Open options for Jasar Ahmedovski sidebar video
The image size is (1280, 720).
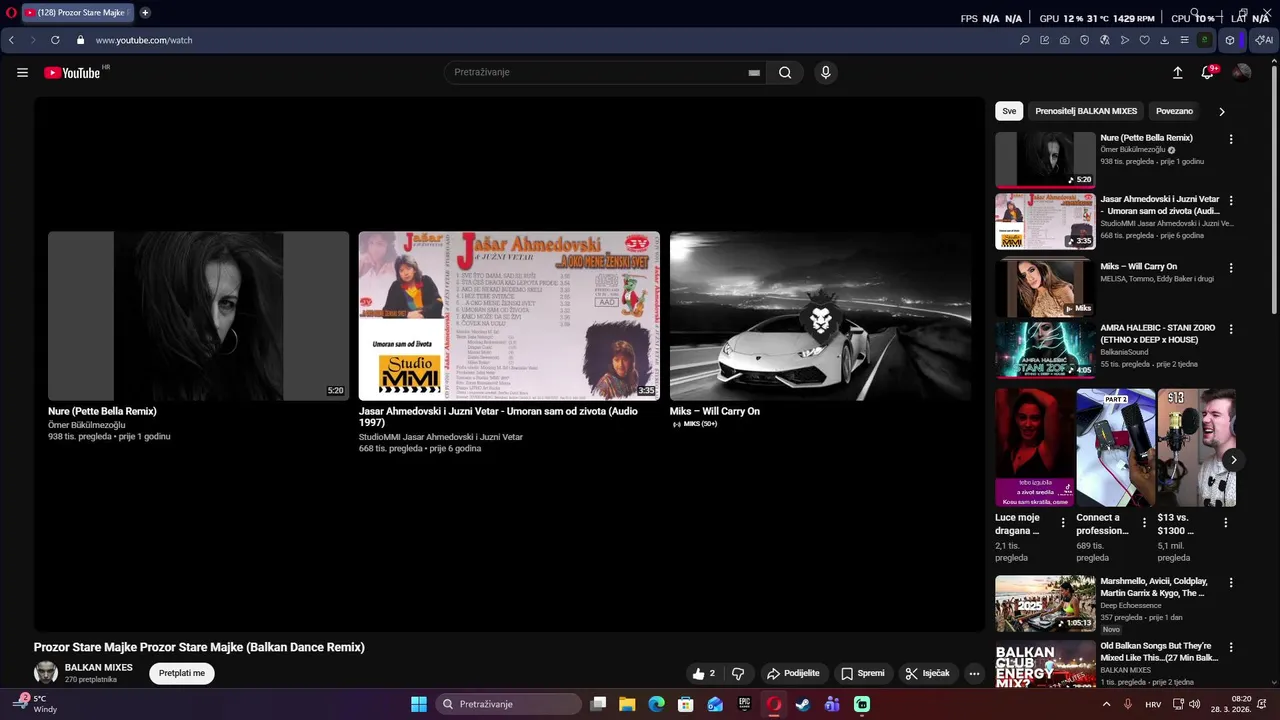tap(1231, 201)
